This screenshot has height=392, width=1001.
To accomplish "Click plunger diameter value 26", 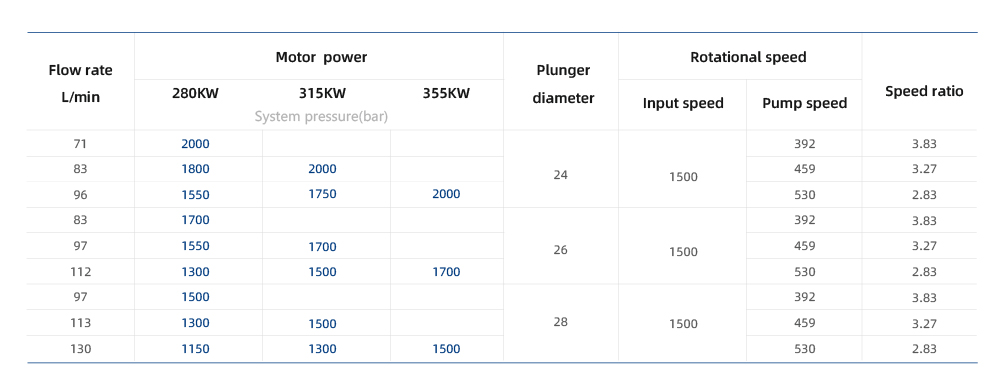I will (561, 250).
